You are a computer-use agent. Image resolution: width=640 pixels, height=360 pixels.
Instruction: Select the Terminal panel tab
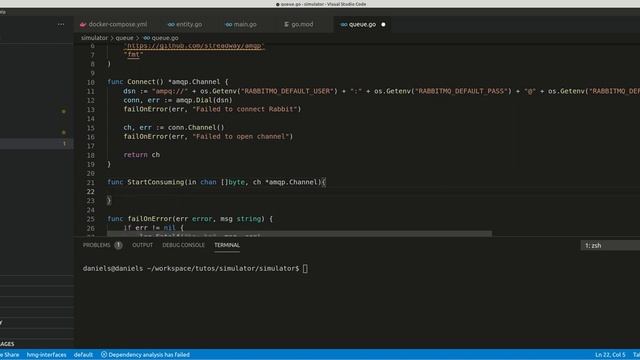tap(227, 245)
